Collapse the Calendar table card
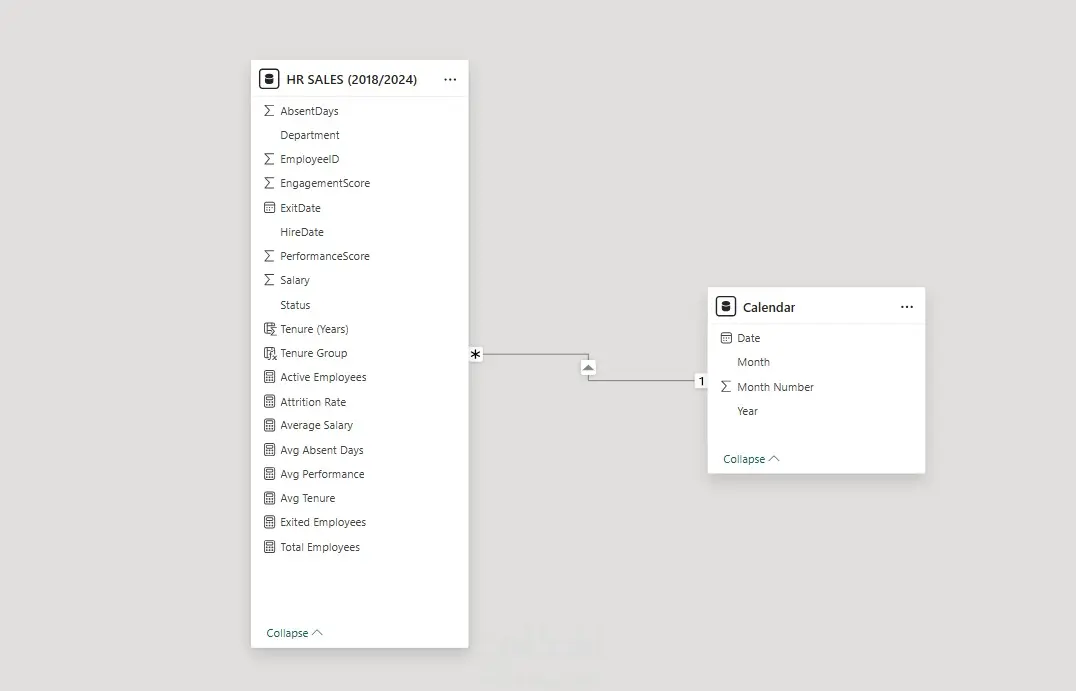1076x691 pixels. [x=751, y=459]
